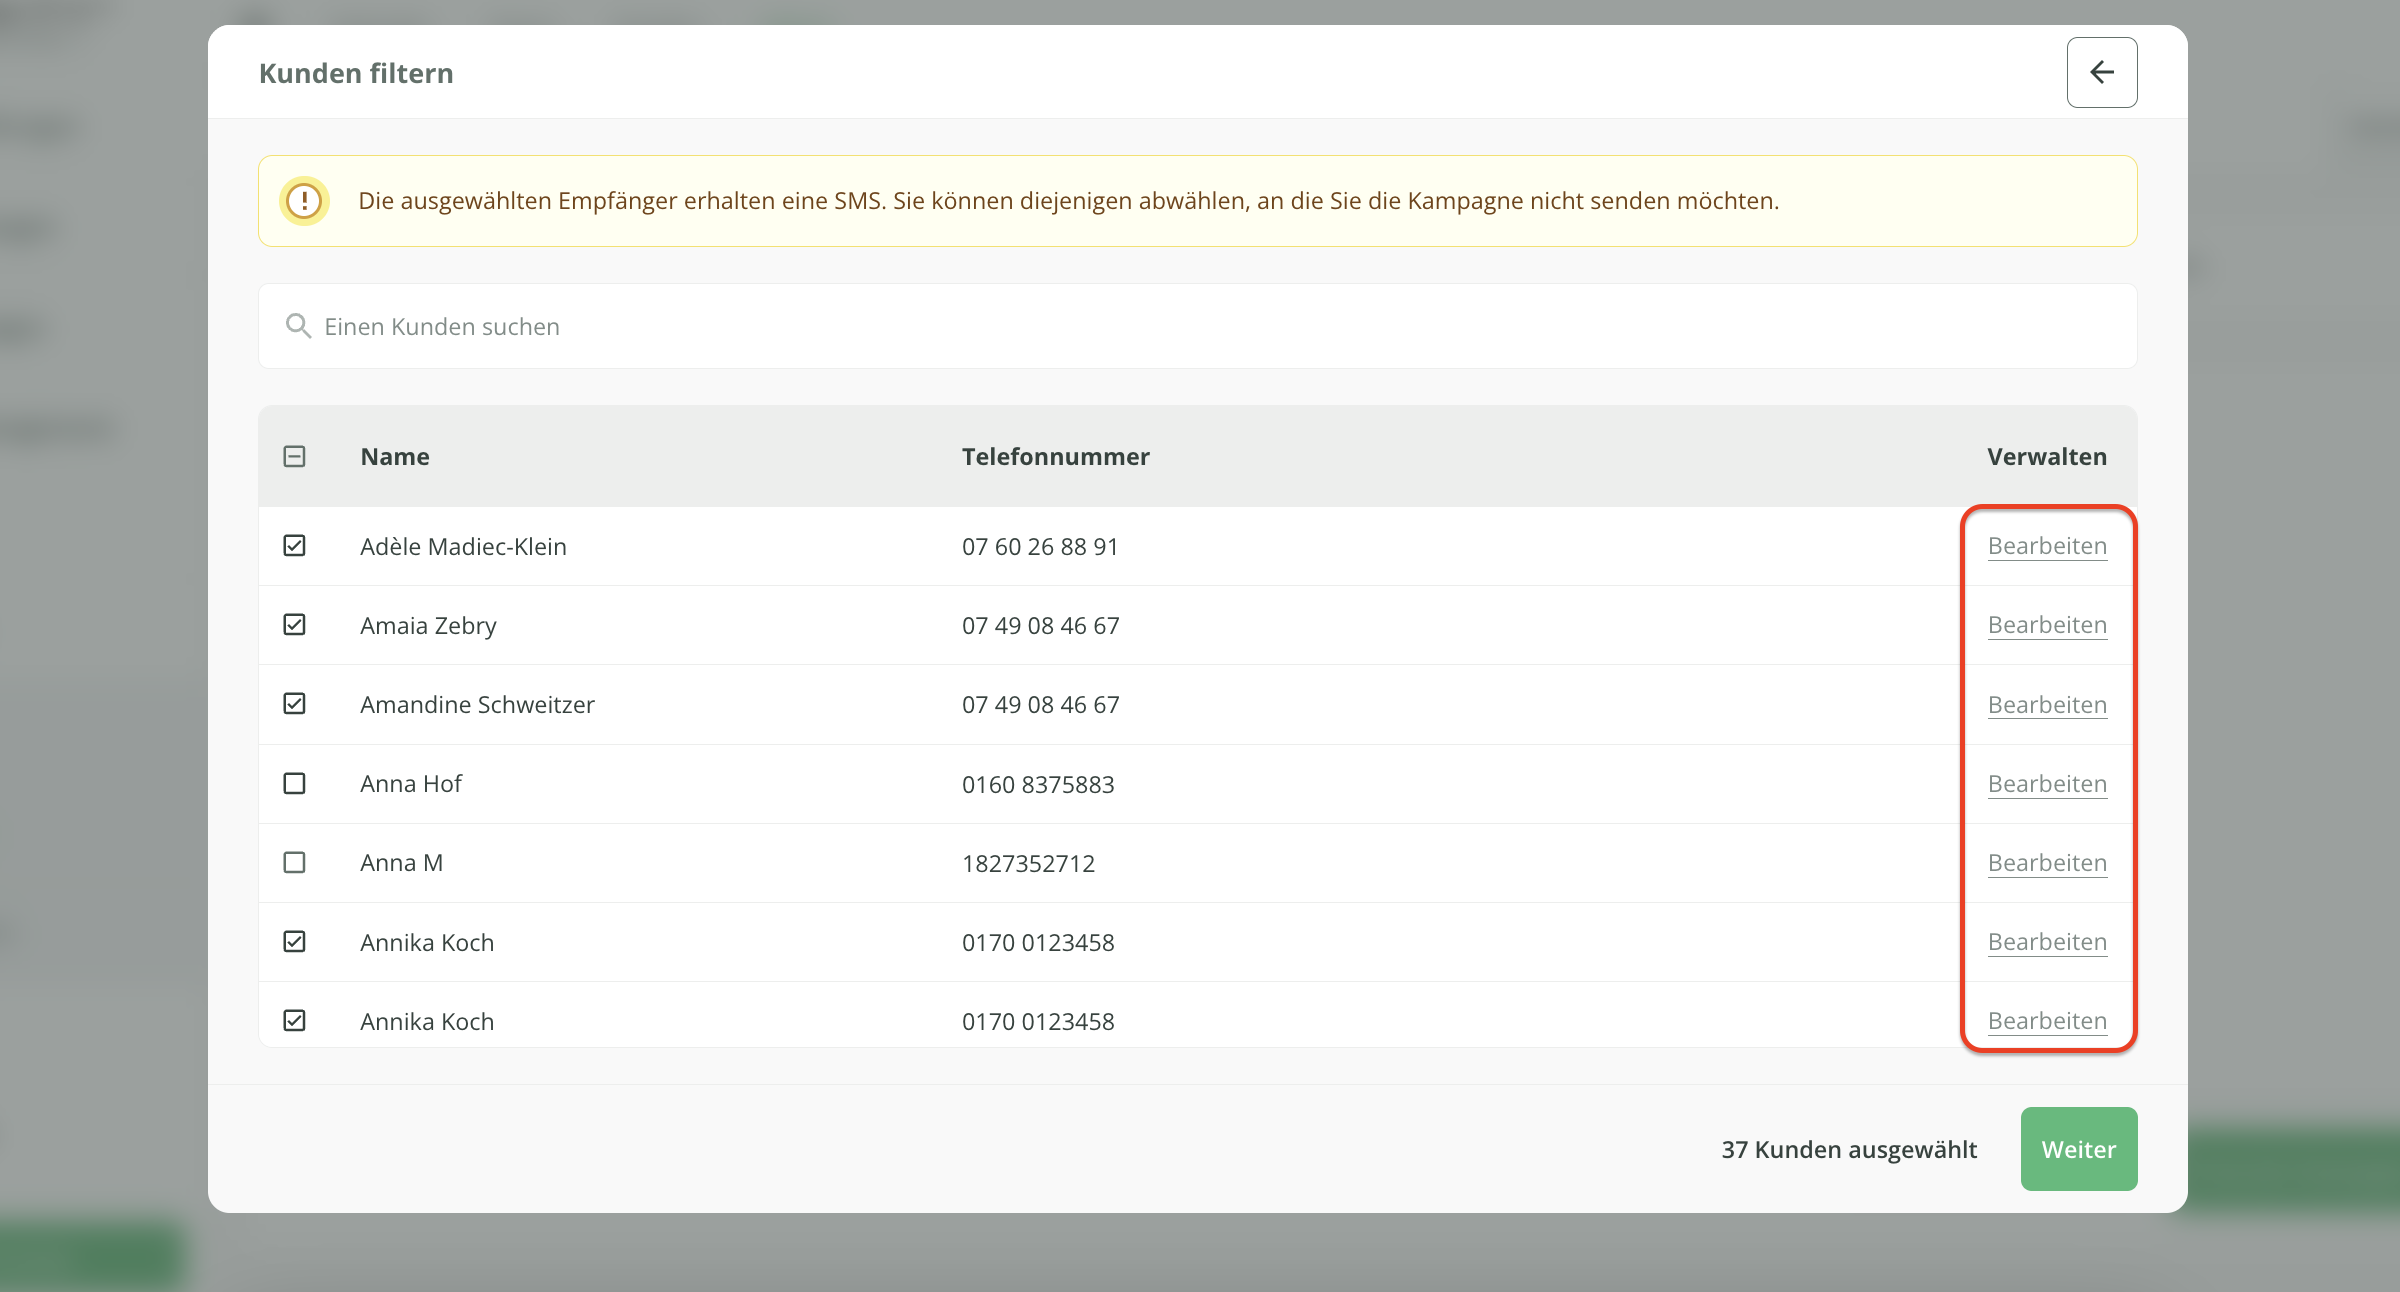Screen dimensions: 2400x1292
Task: Focus the Einen Kunden suchen field
Action: click(x=1200, y=326)
